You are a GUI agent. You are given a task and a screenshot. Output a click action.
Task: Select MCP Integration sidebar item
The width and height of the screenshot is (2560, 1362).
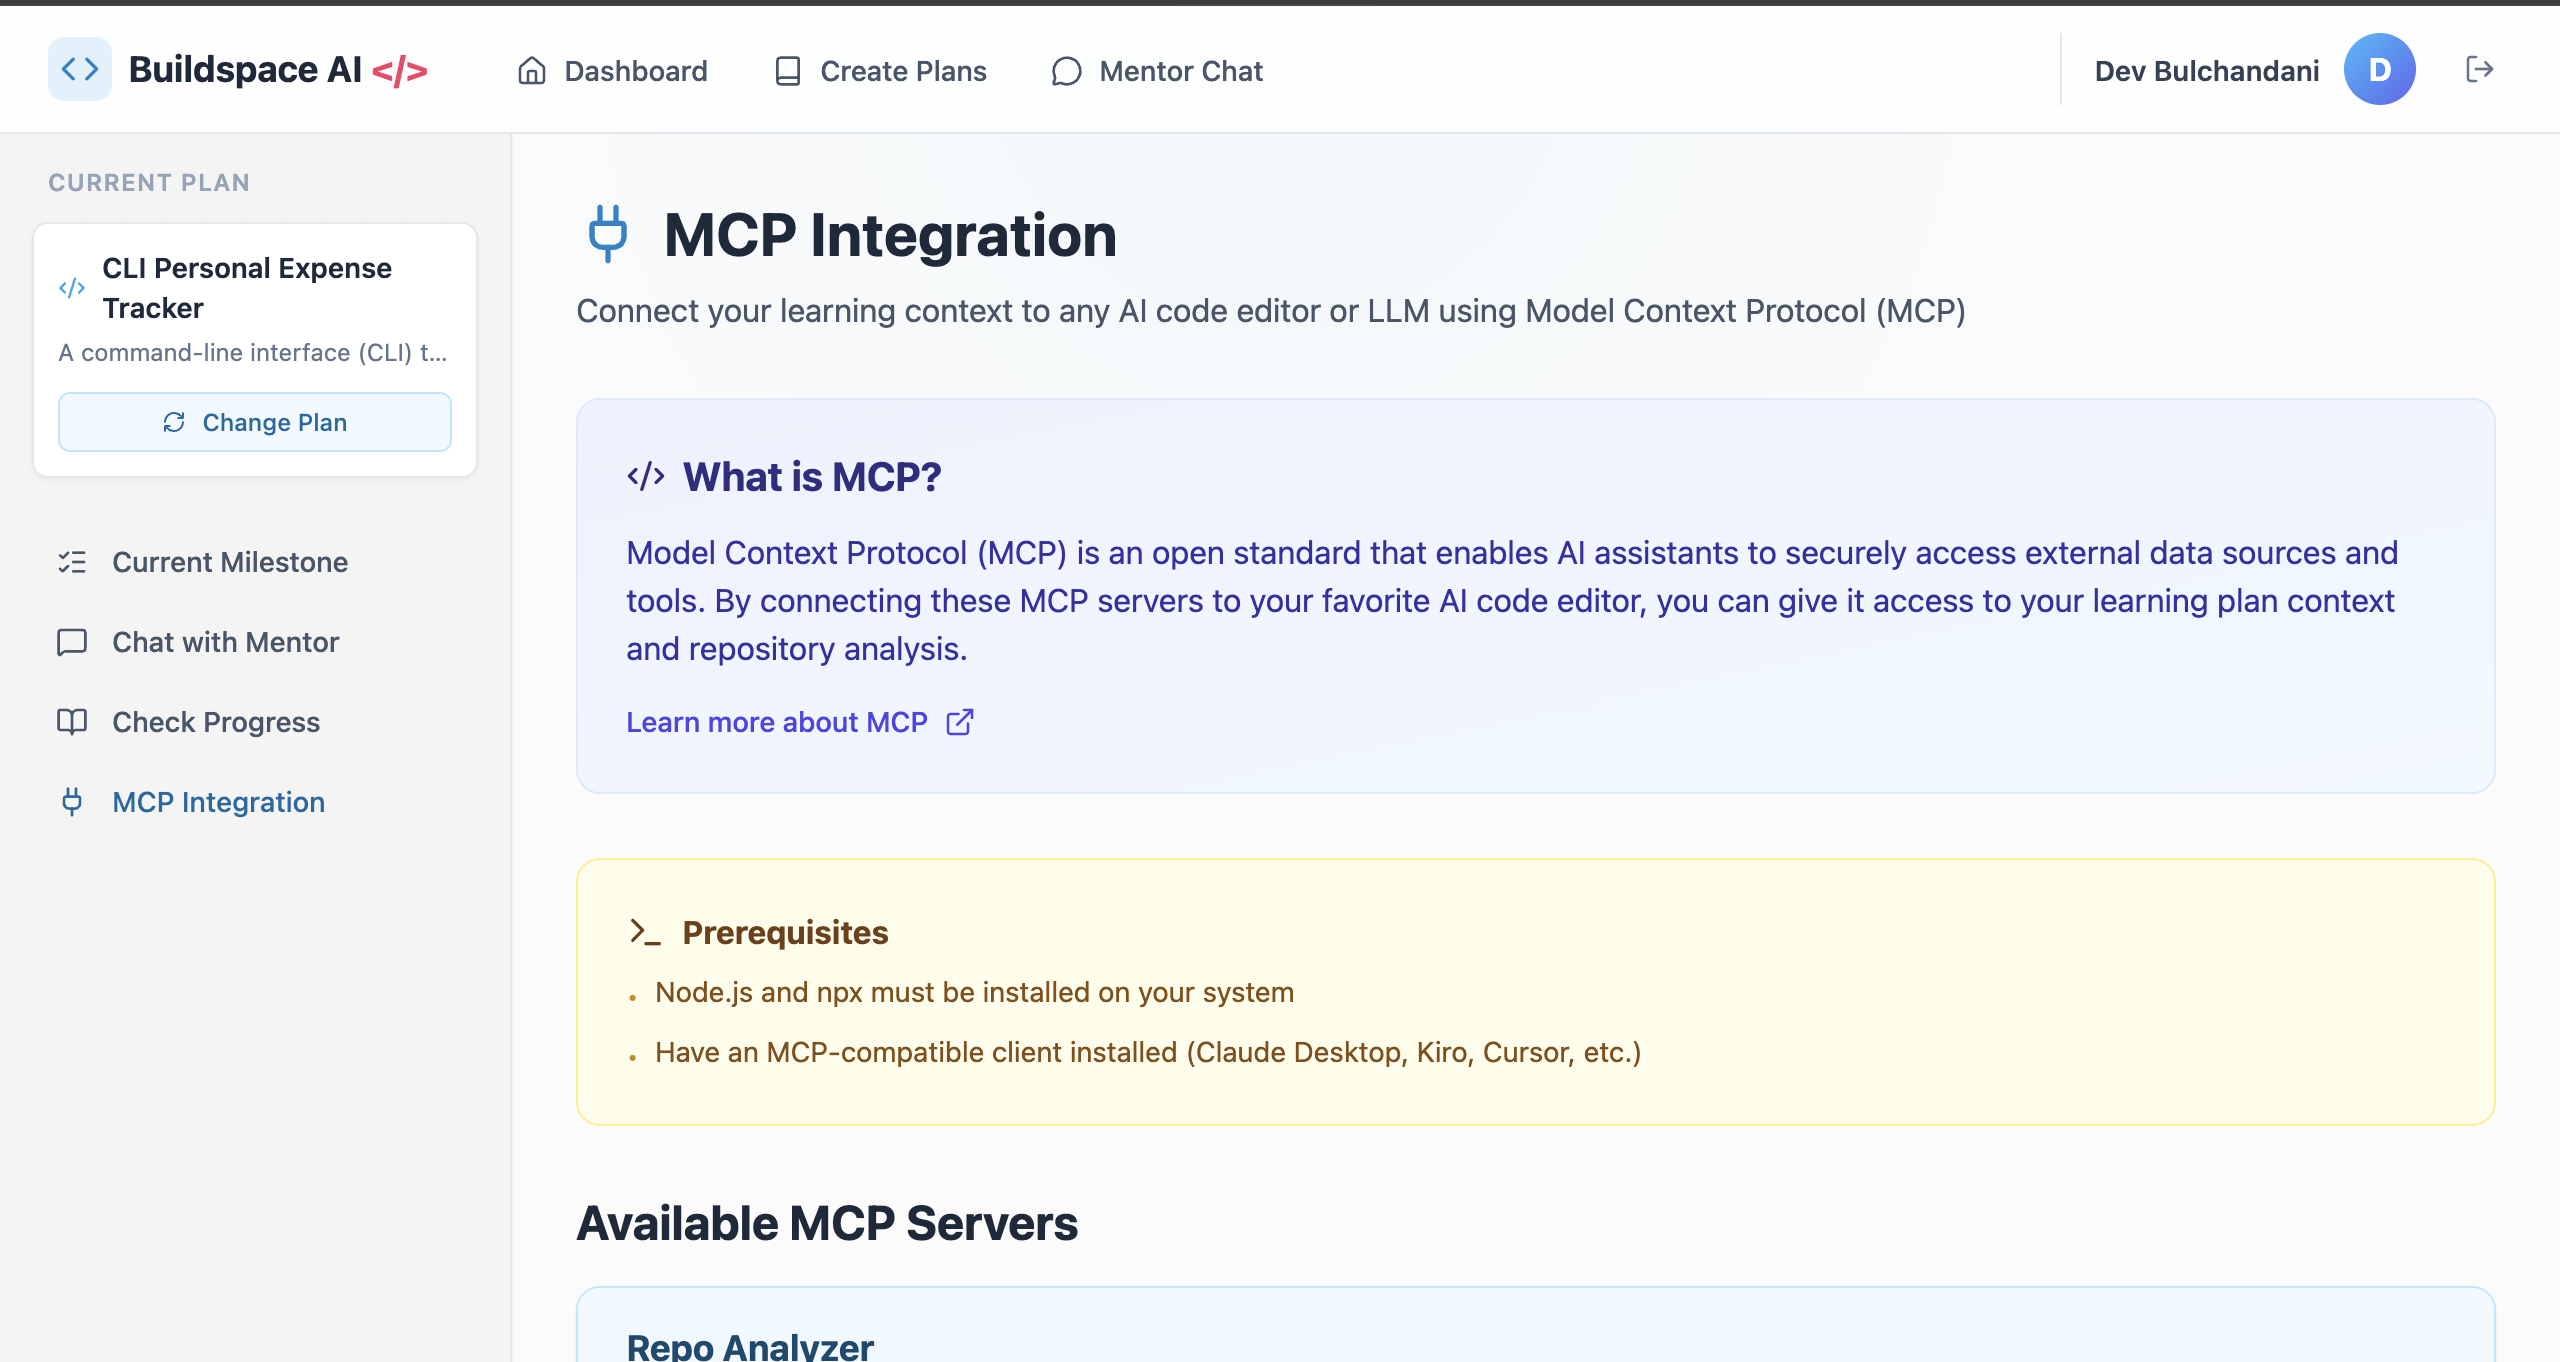tap(218, 802)
